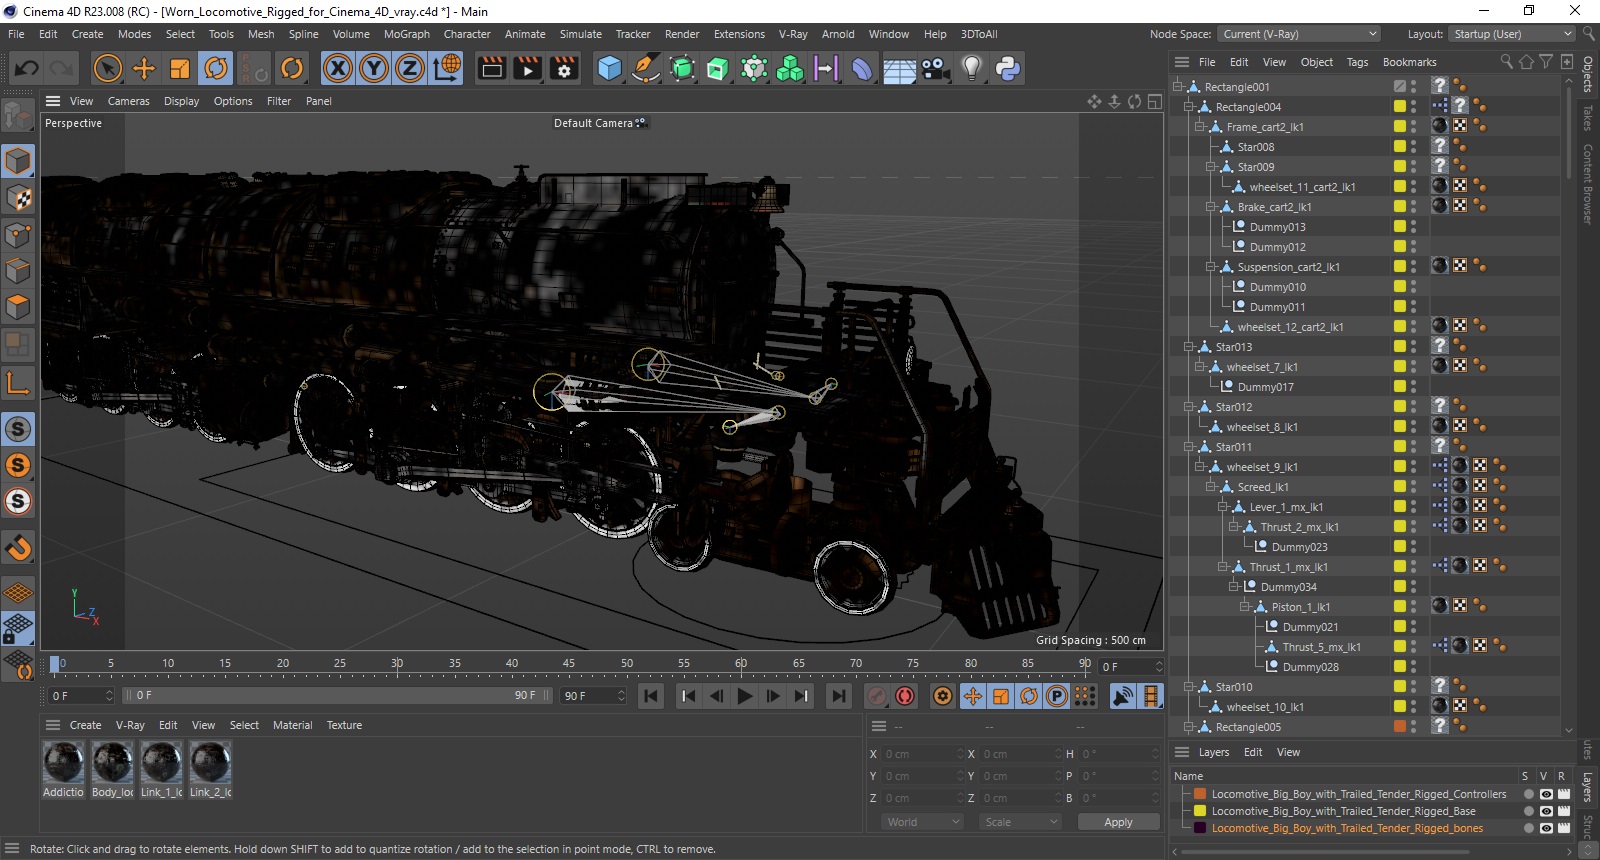Open the Cameras menu in the viewport
The width and height of the screenshot is (1600, 860).
click(x=128, y=101)
